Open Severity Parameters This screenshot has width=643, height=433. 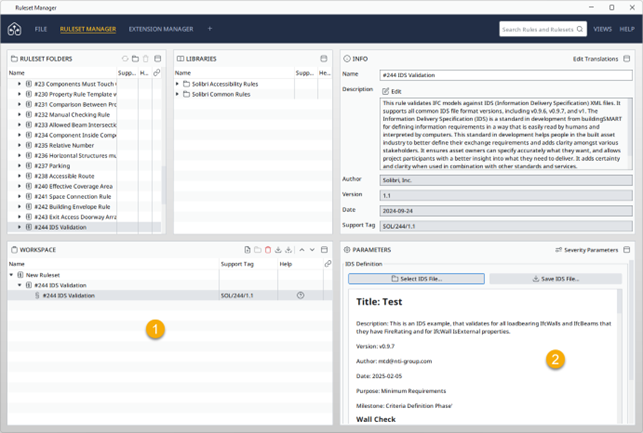point(586,250)
